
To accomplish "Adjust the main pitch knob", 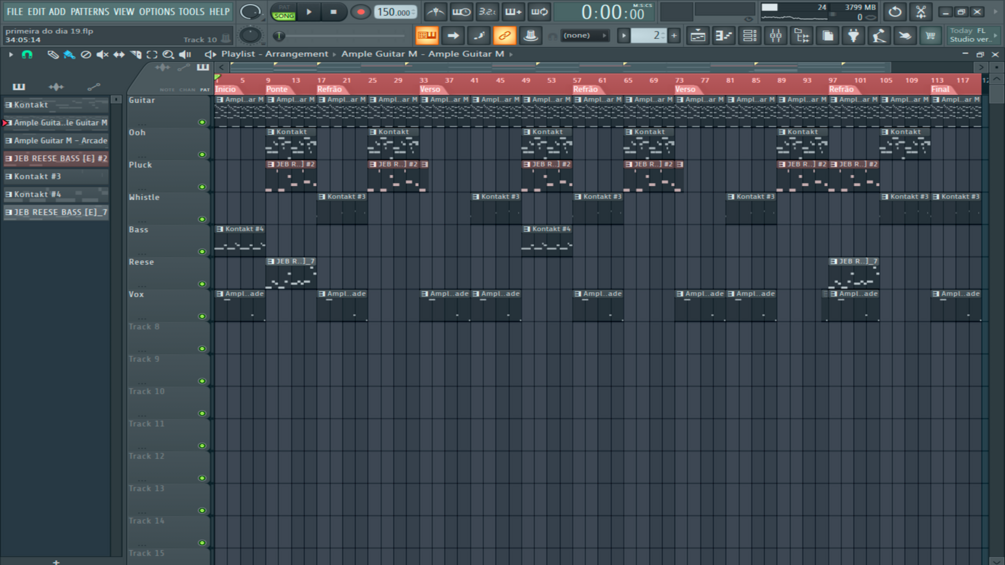I will 250,35.
